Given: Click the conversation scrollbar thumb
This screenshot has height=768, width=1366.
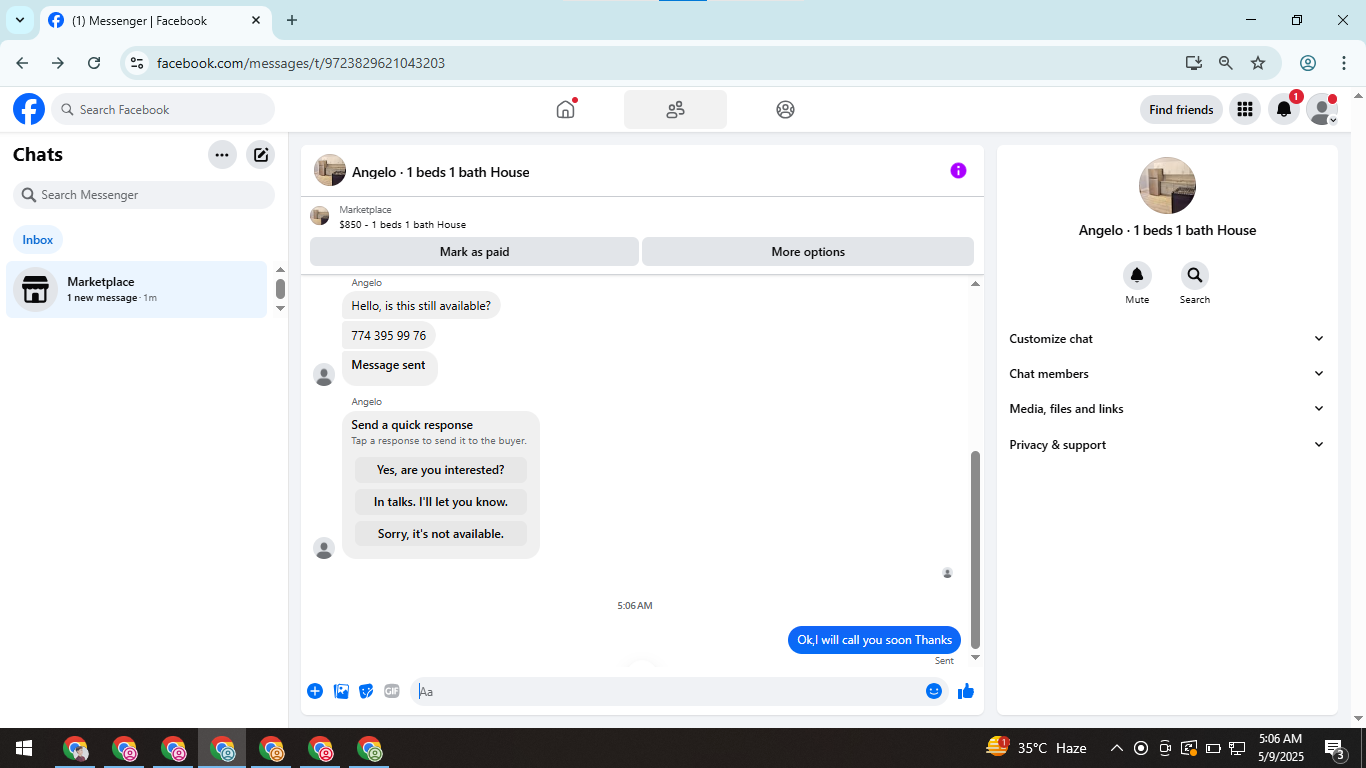Looking at the screenshot, I should tap(975, 550).
